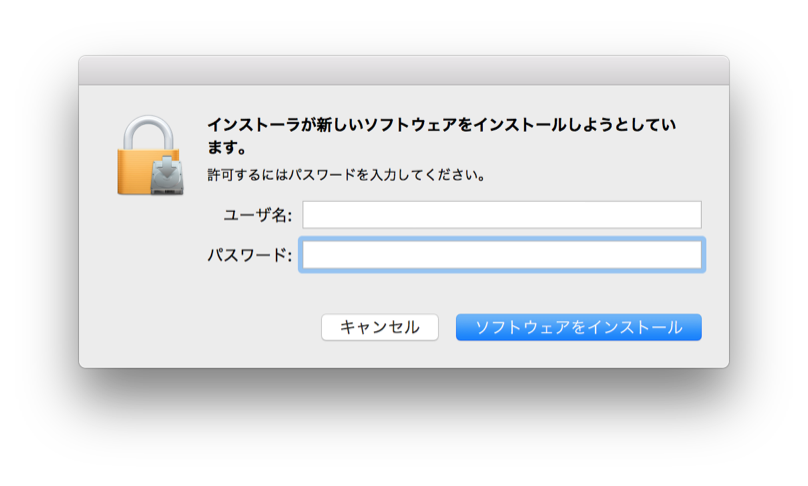Click the empty area left of キャンセル
This screenshot has width=808, height=486.
point(201,327)
